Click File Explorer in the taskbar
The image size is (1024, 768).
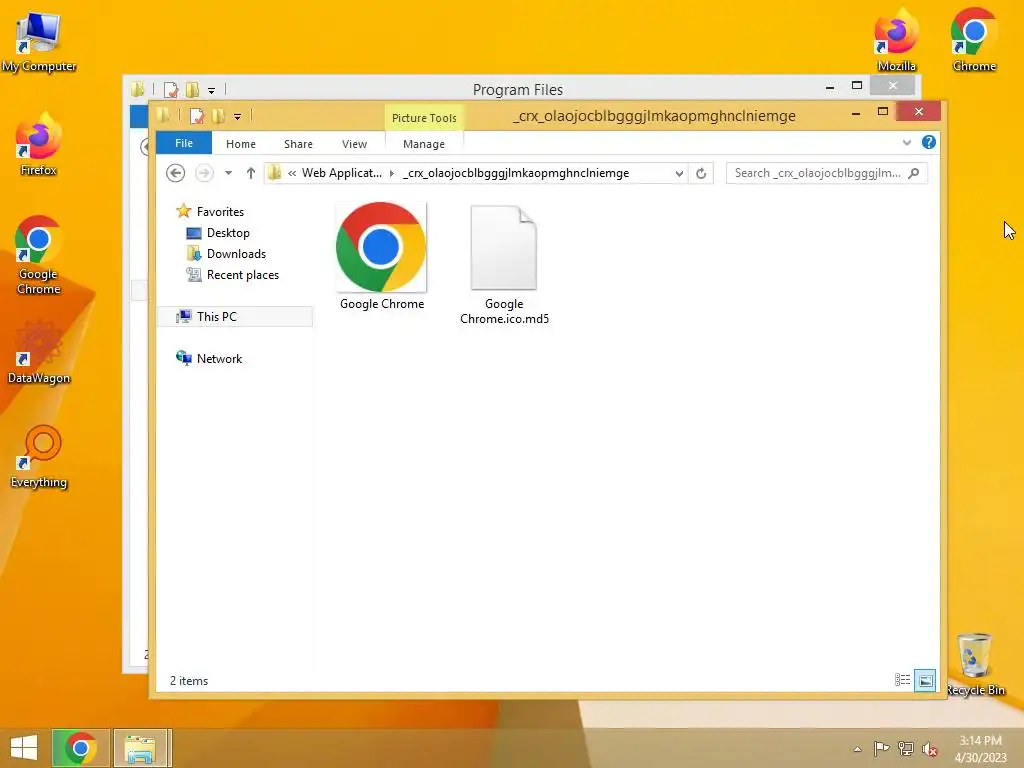(x=141, y=748)
